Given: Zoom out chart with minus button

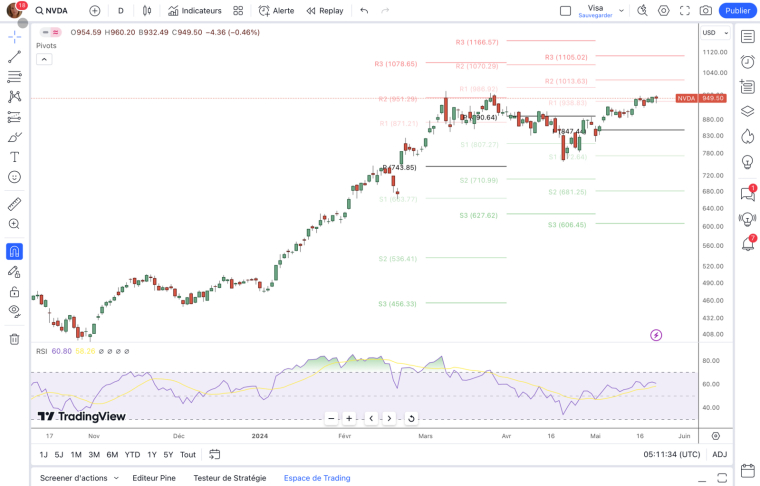Looking at the screenshot, I should tap(331, 419).
